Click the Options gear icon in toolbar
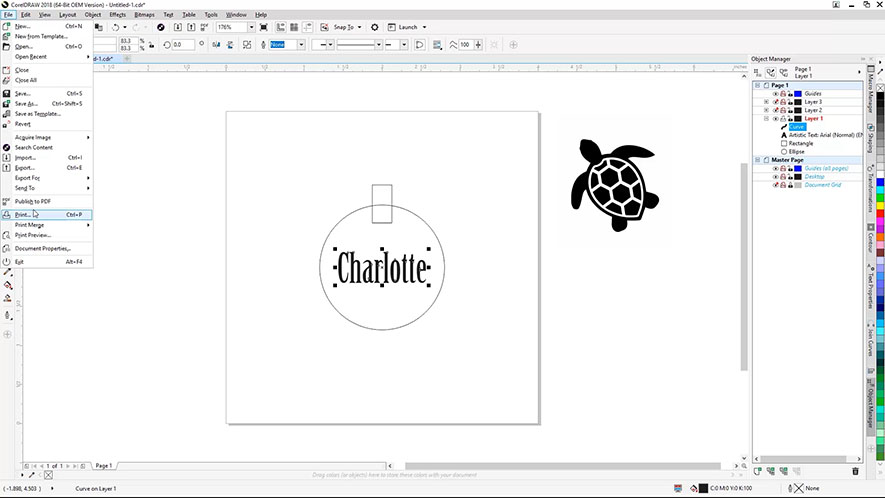The height and width of the screenshot is (498, 885). point(375,27)
